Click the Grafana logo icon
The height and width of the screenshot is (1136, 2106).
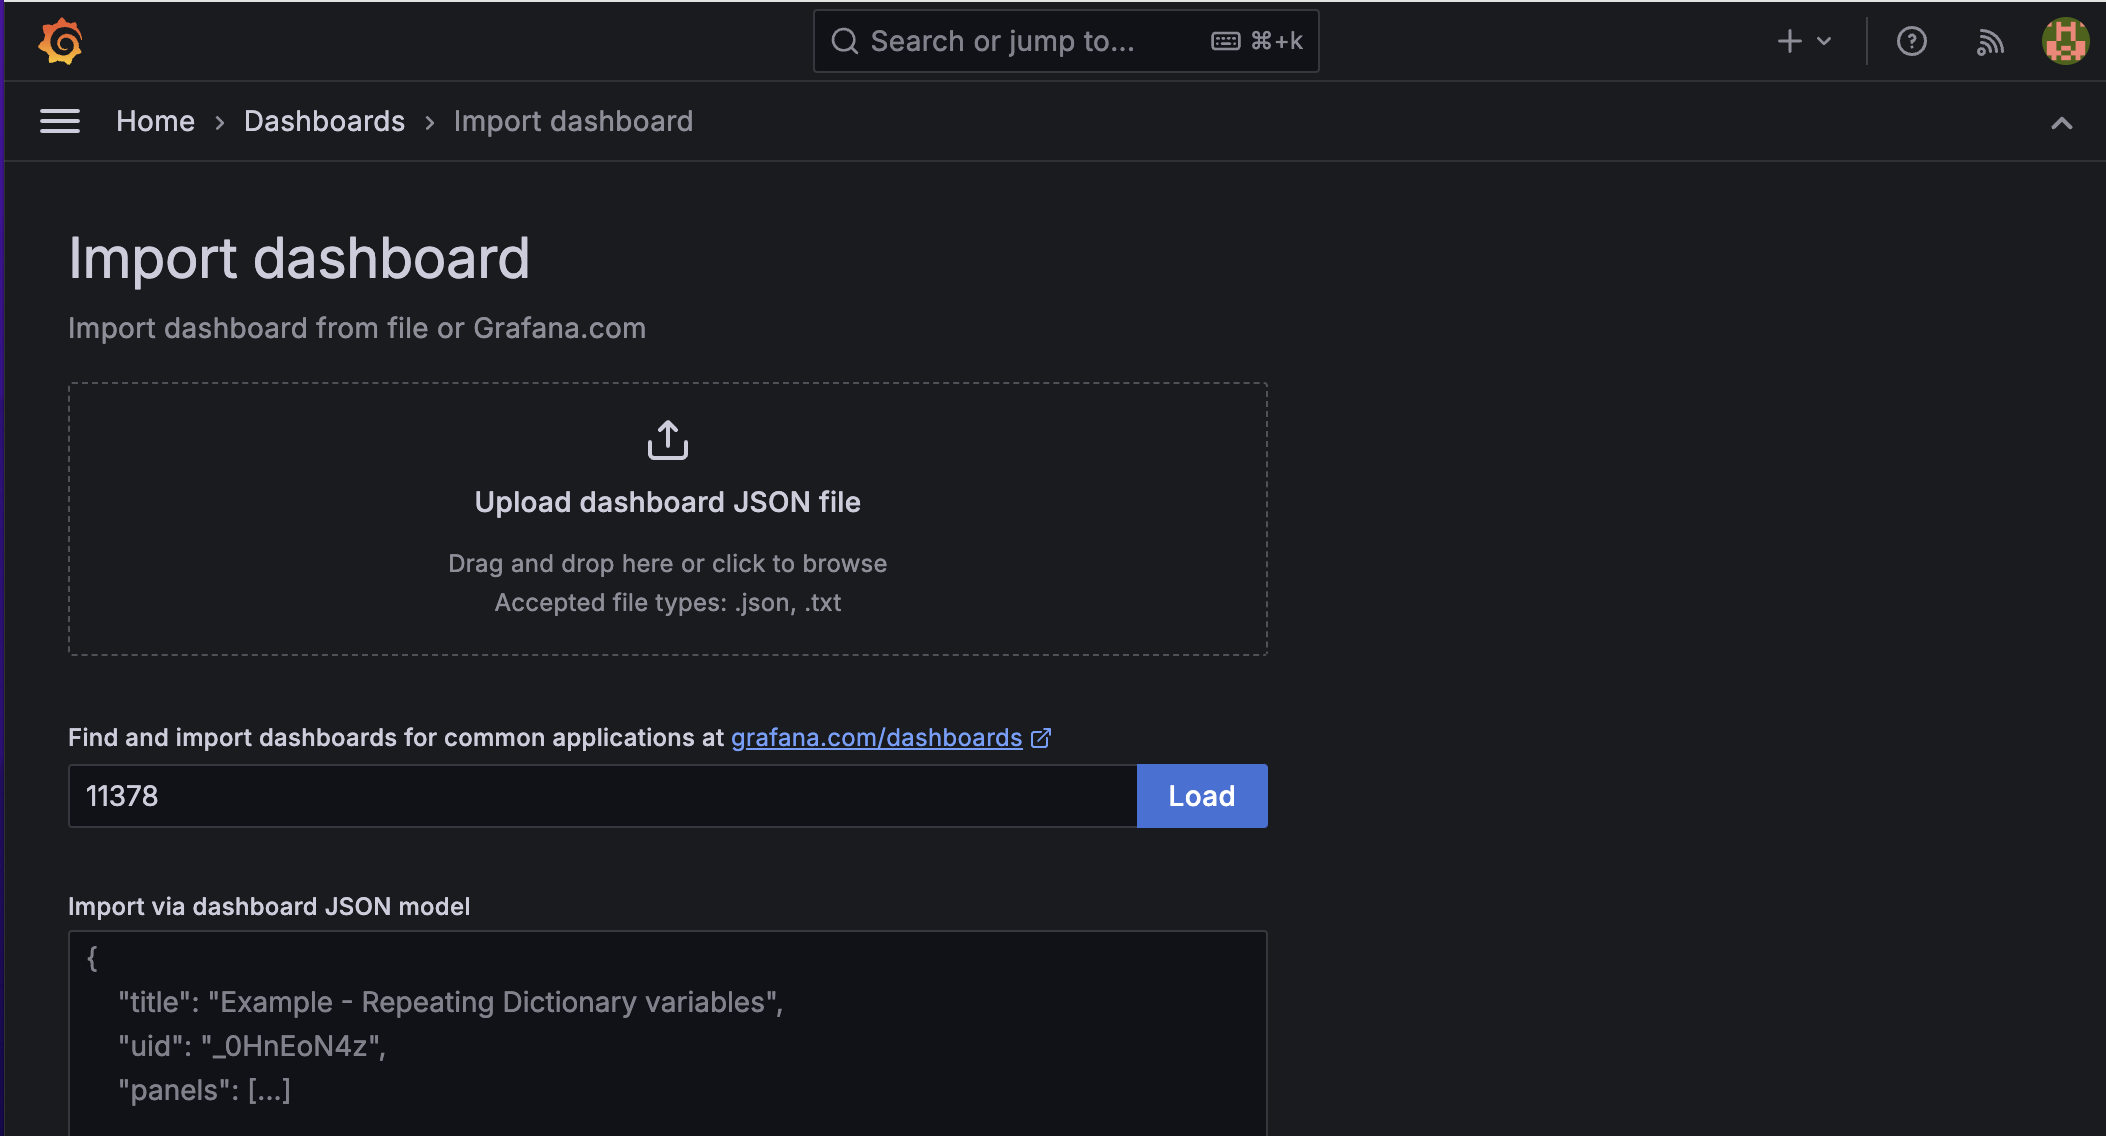(x=60, y=41)
